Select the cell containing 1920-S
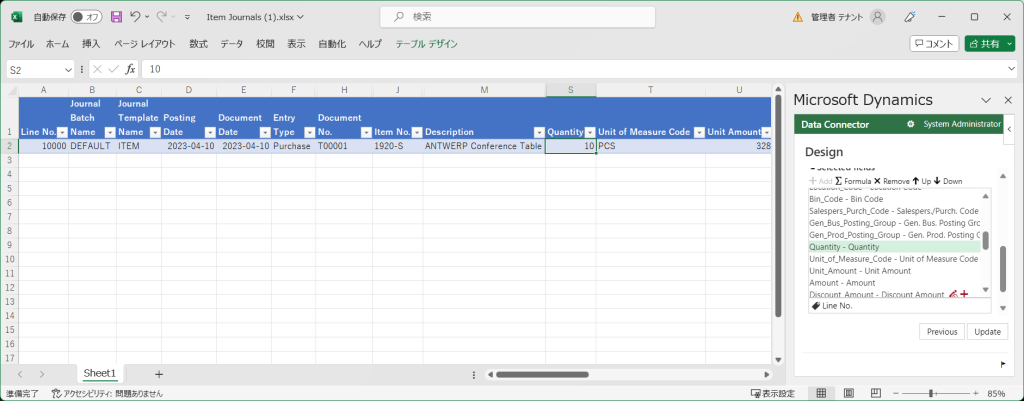This screenshot has width=1024, height=401. coord(398,146)
